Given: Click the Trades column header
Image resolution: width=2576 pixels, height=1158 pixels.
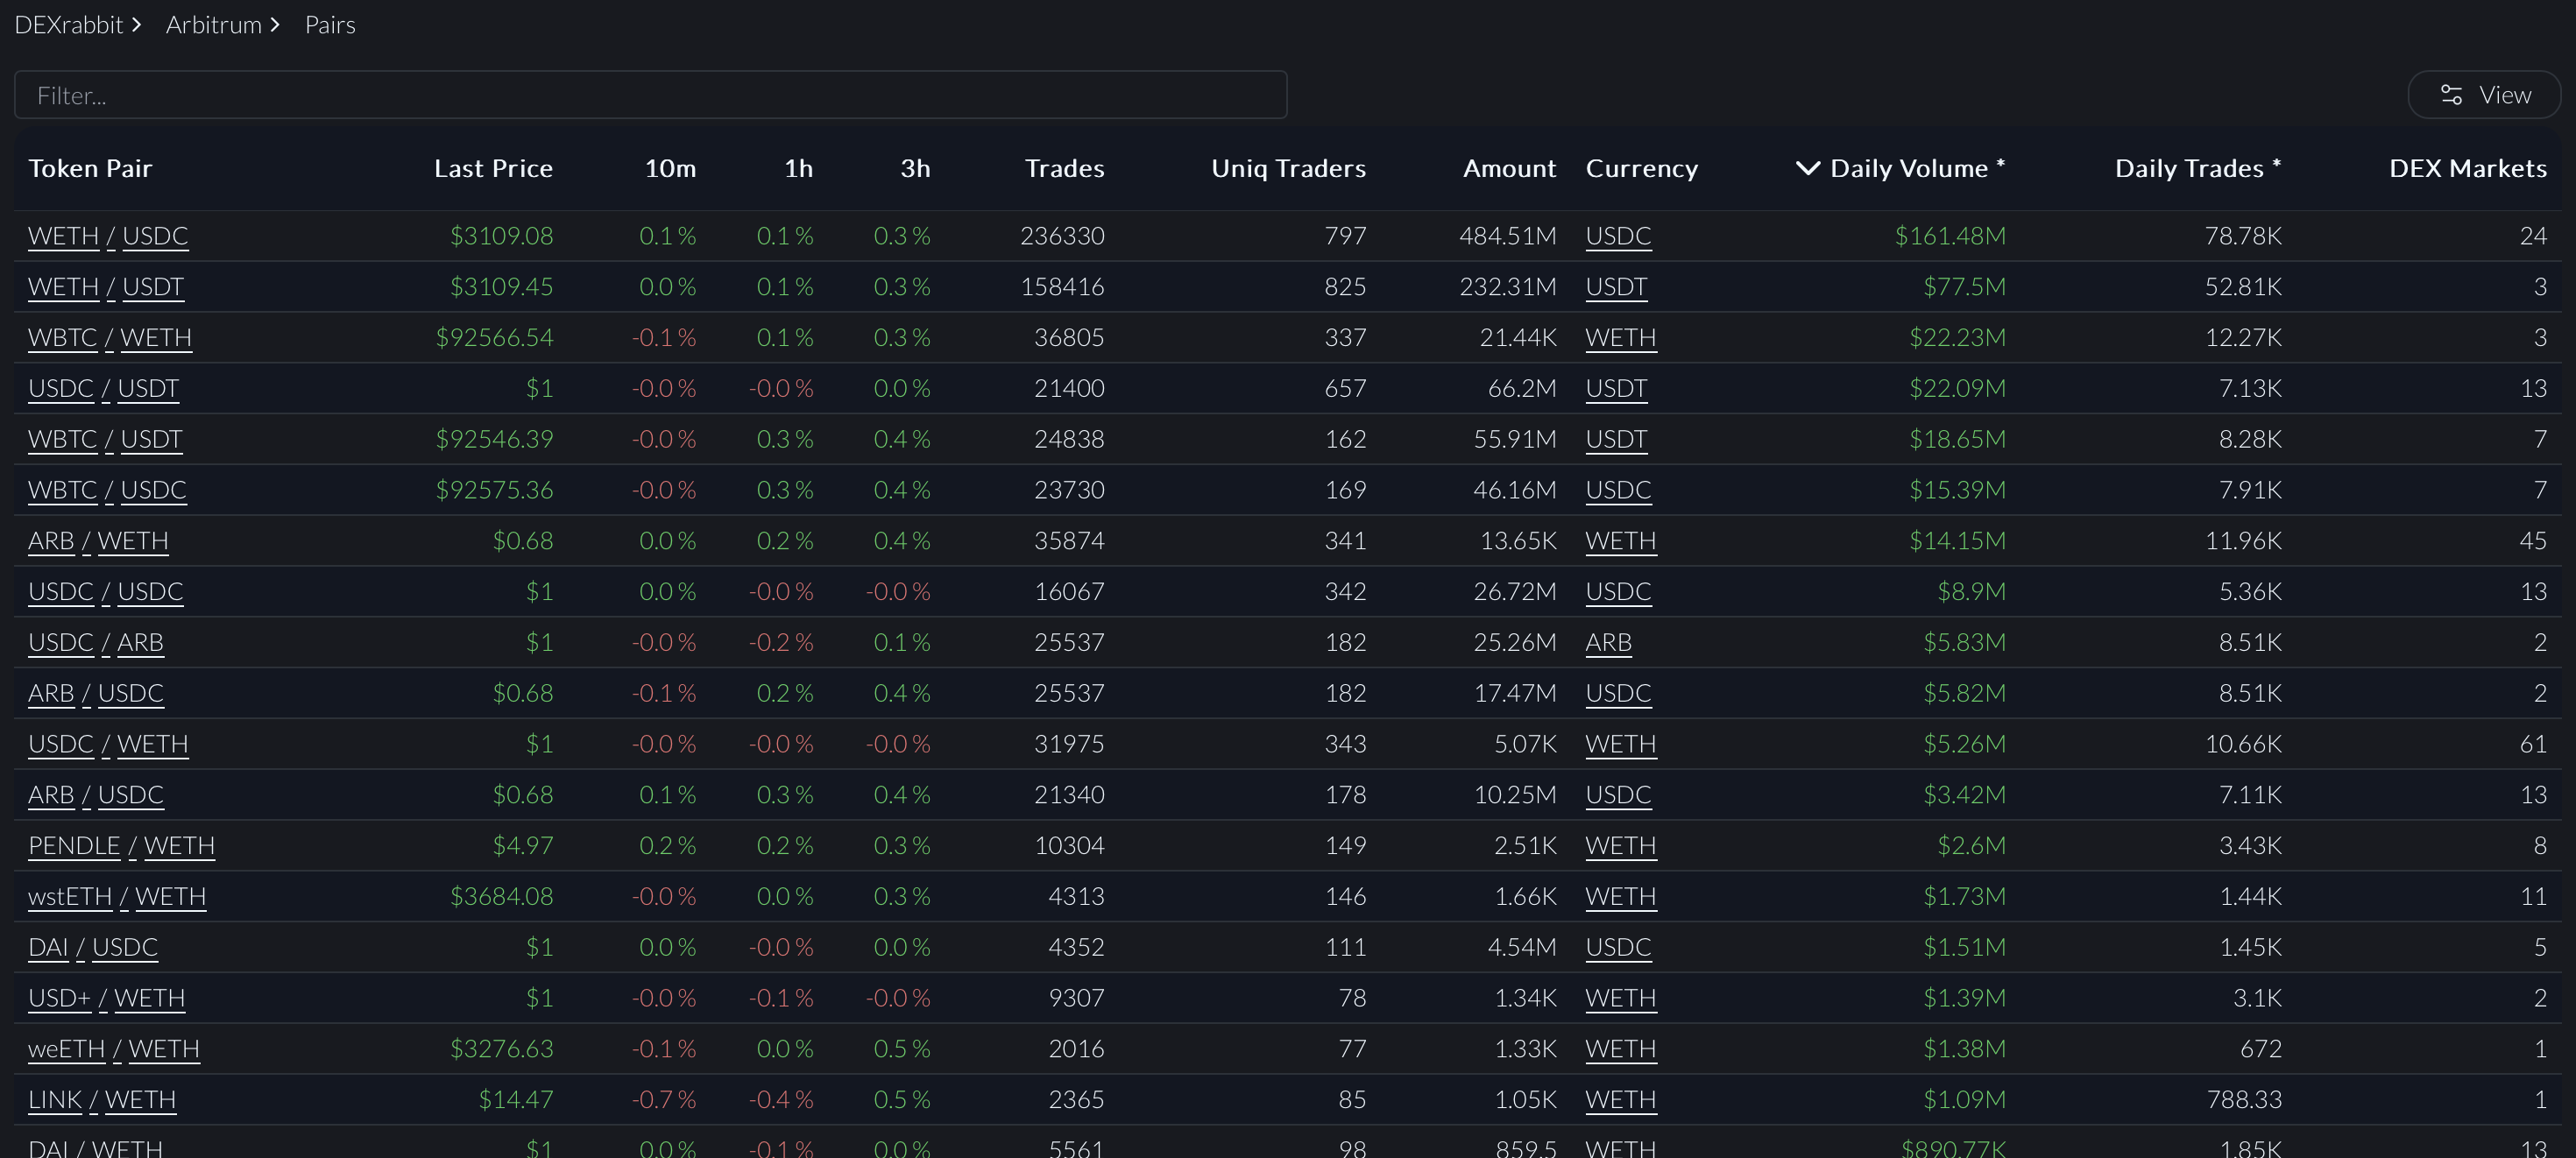Looking at the screenshot, I should pos(1063,167).
